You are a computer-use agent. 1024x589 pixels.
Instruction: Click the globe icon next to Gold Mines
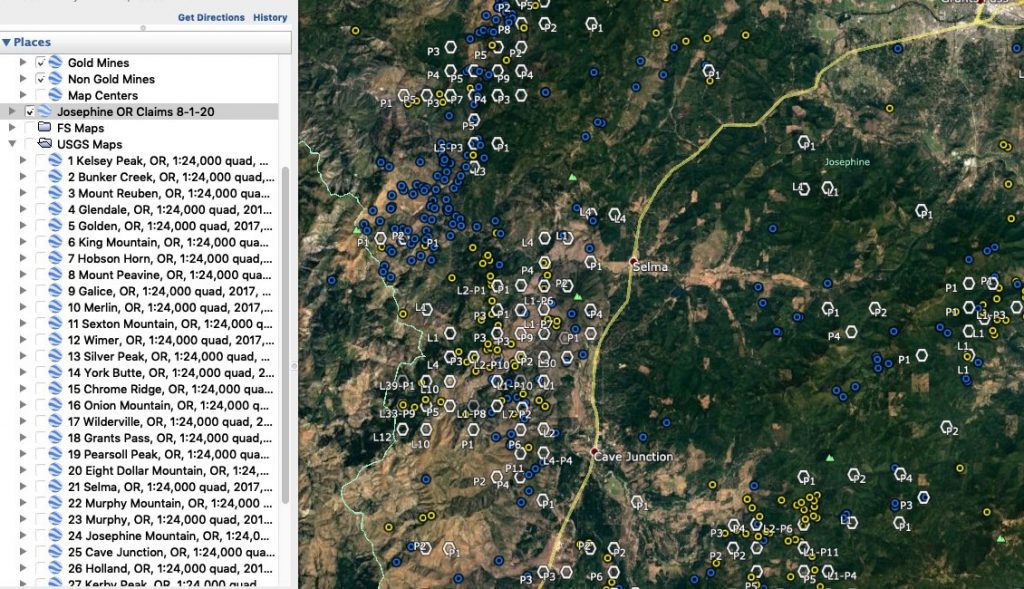click(56, 63)
